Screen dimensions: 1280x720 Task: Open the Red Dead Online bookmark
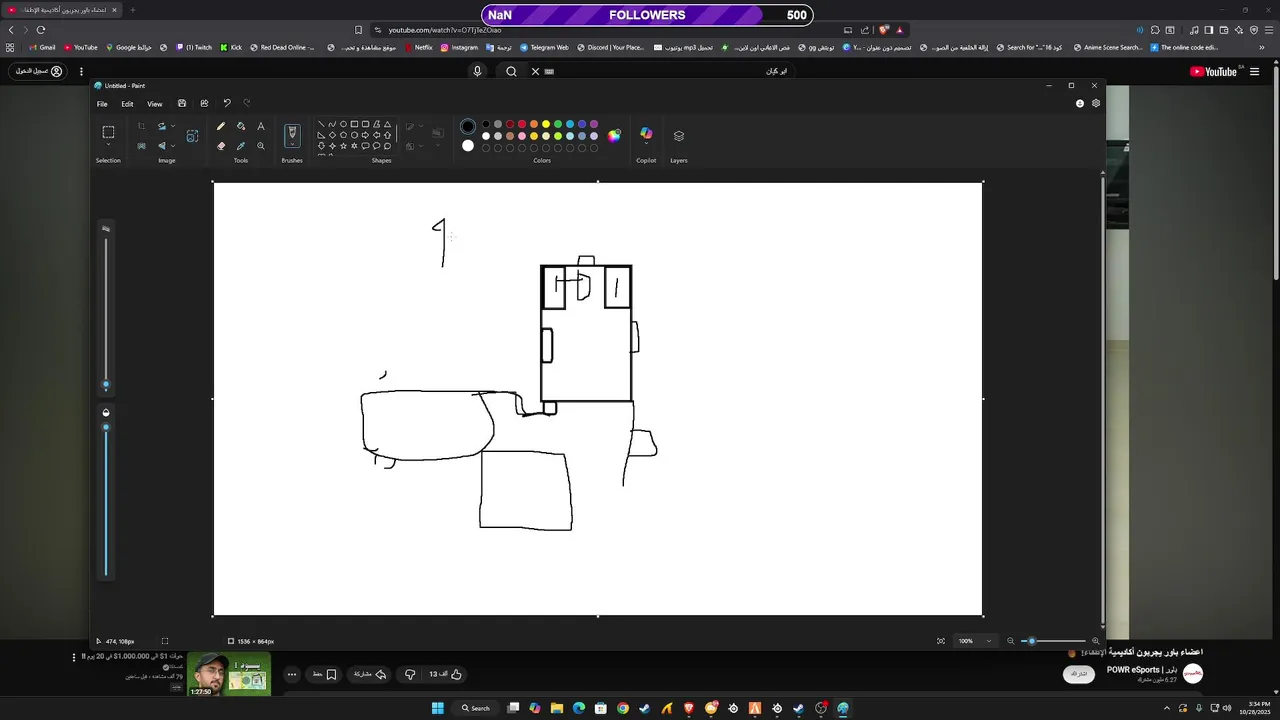(283, 47)
